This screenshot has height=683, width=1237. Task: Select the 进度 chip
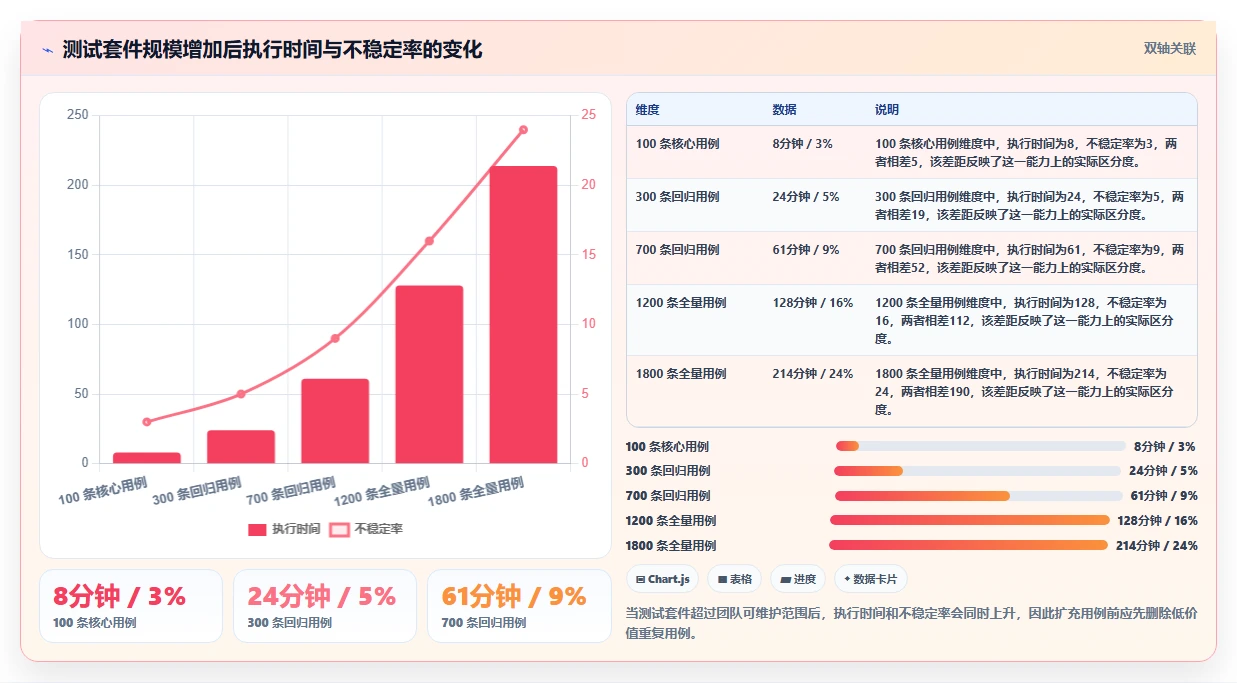798,579
